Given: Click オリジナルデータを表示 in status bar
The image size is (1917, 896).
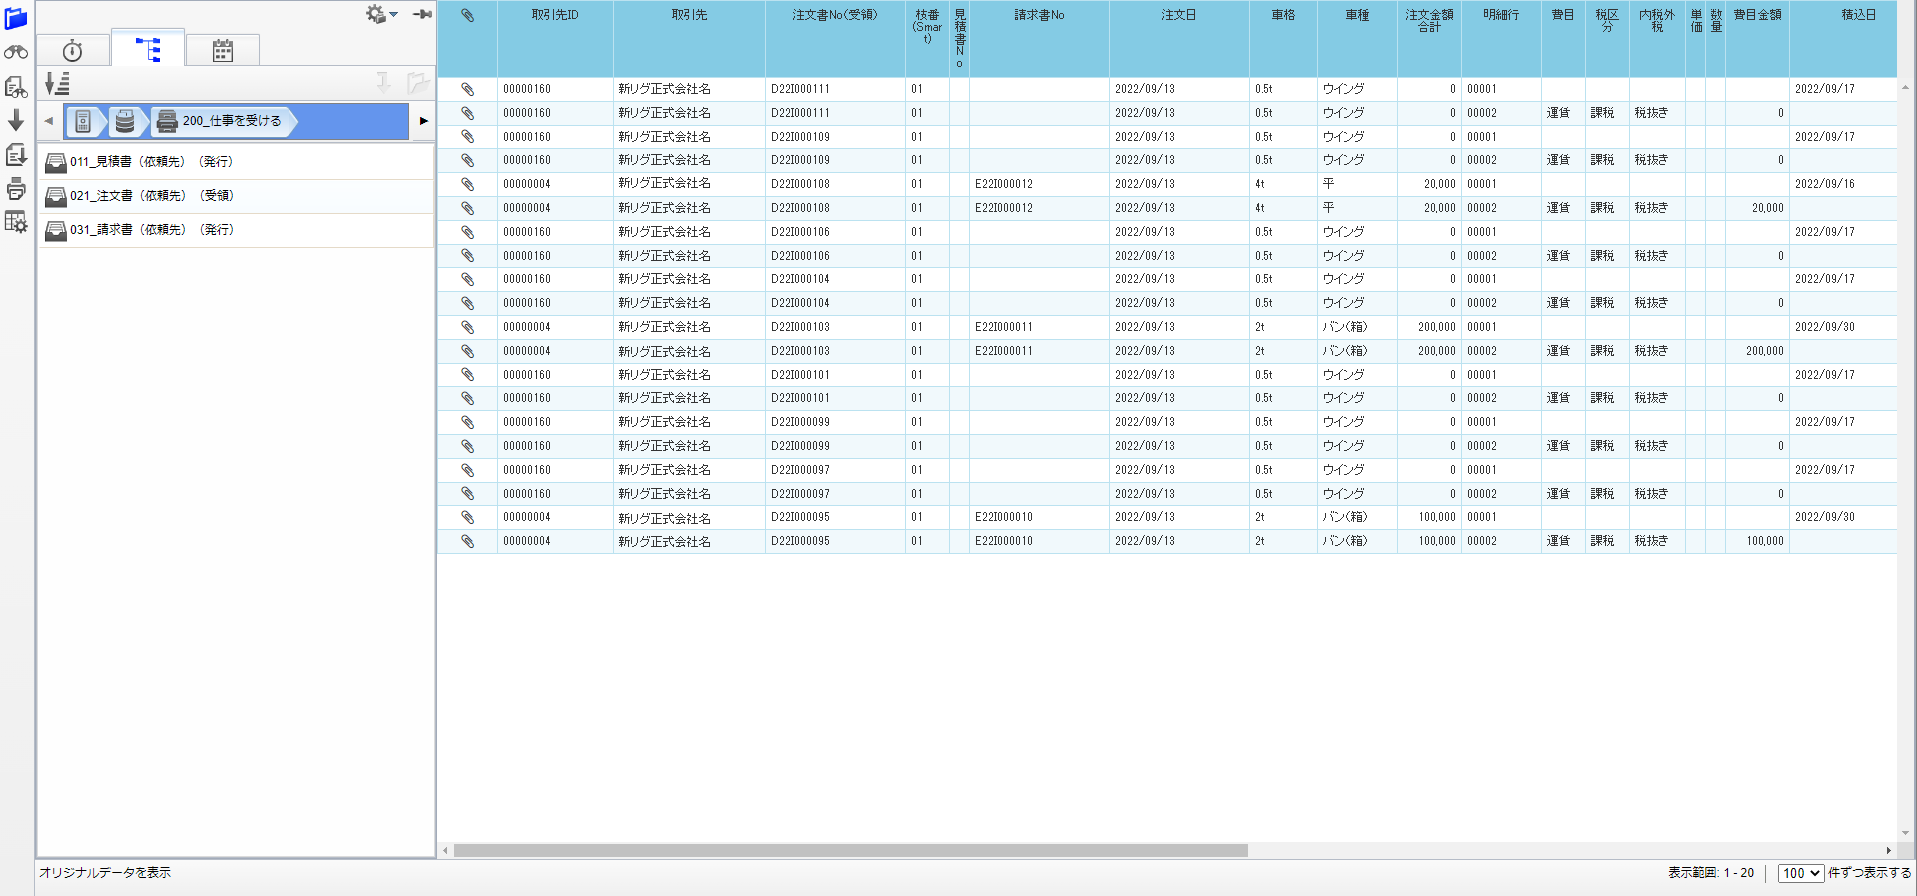Looking at the screenshot, I should tap(105, 873).
